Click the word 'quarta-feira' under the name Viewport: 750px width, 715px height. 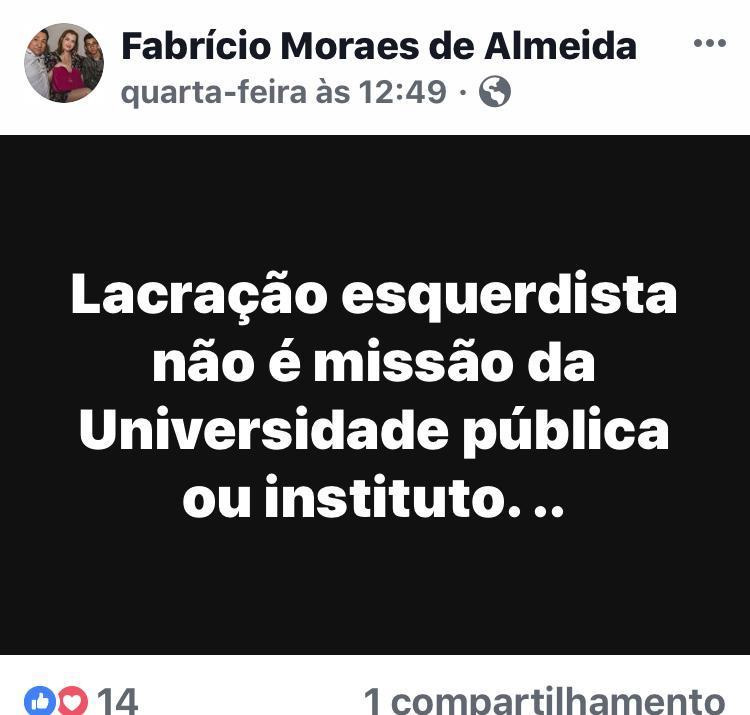click(213, 91)
